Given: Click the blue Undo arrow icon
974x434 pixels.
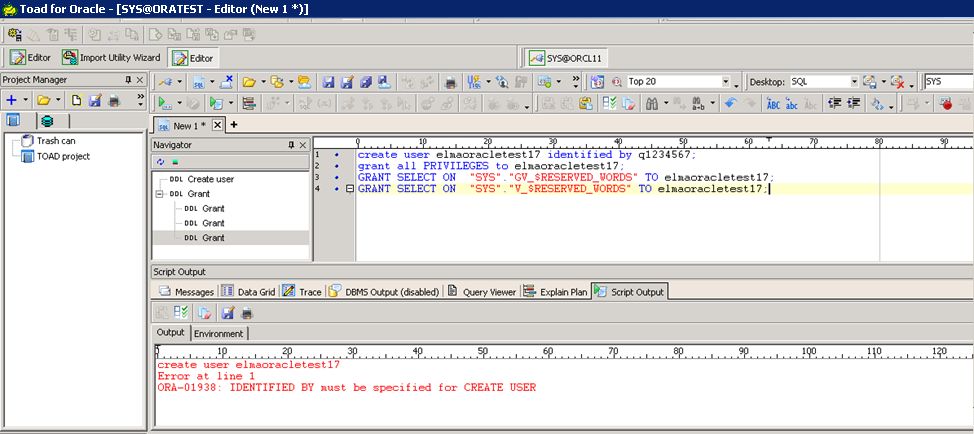Looking at the screenshot, I should 730,104.
